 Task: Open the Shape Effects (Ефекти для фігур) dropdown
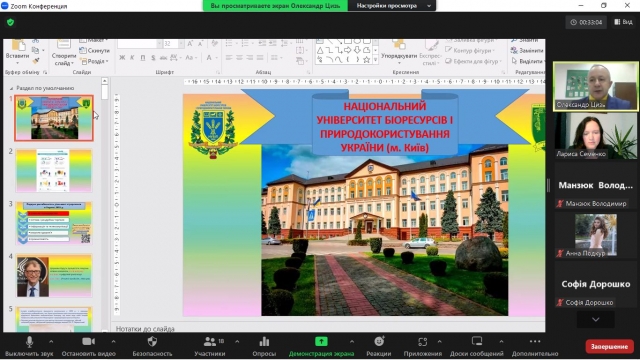click(473, 61)
